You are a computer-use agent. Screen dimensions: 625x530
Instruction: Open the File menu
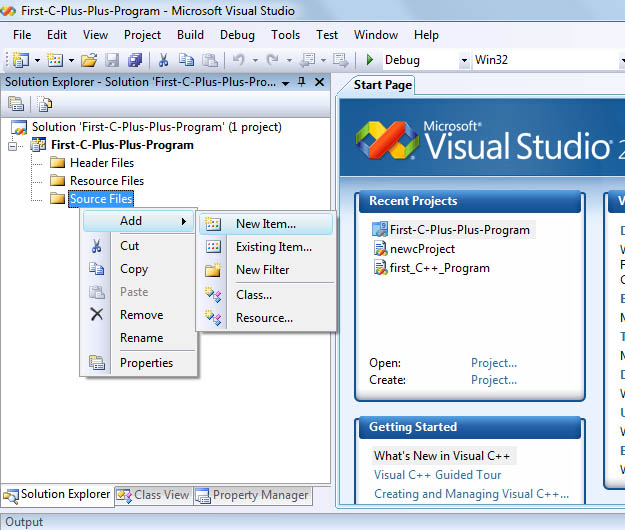[22, 35]
